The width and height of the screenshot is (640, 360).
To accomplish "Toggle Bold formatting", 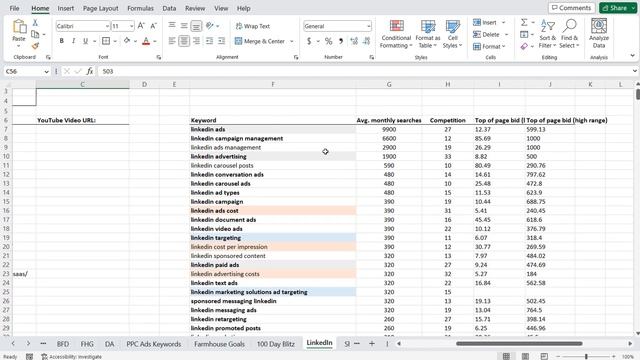I will point(61,41).
